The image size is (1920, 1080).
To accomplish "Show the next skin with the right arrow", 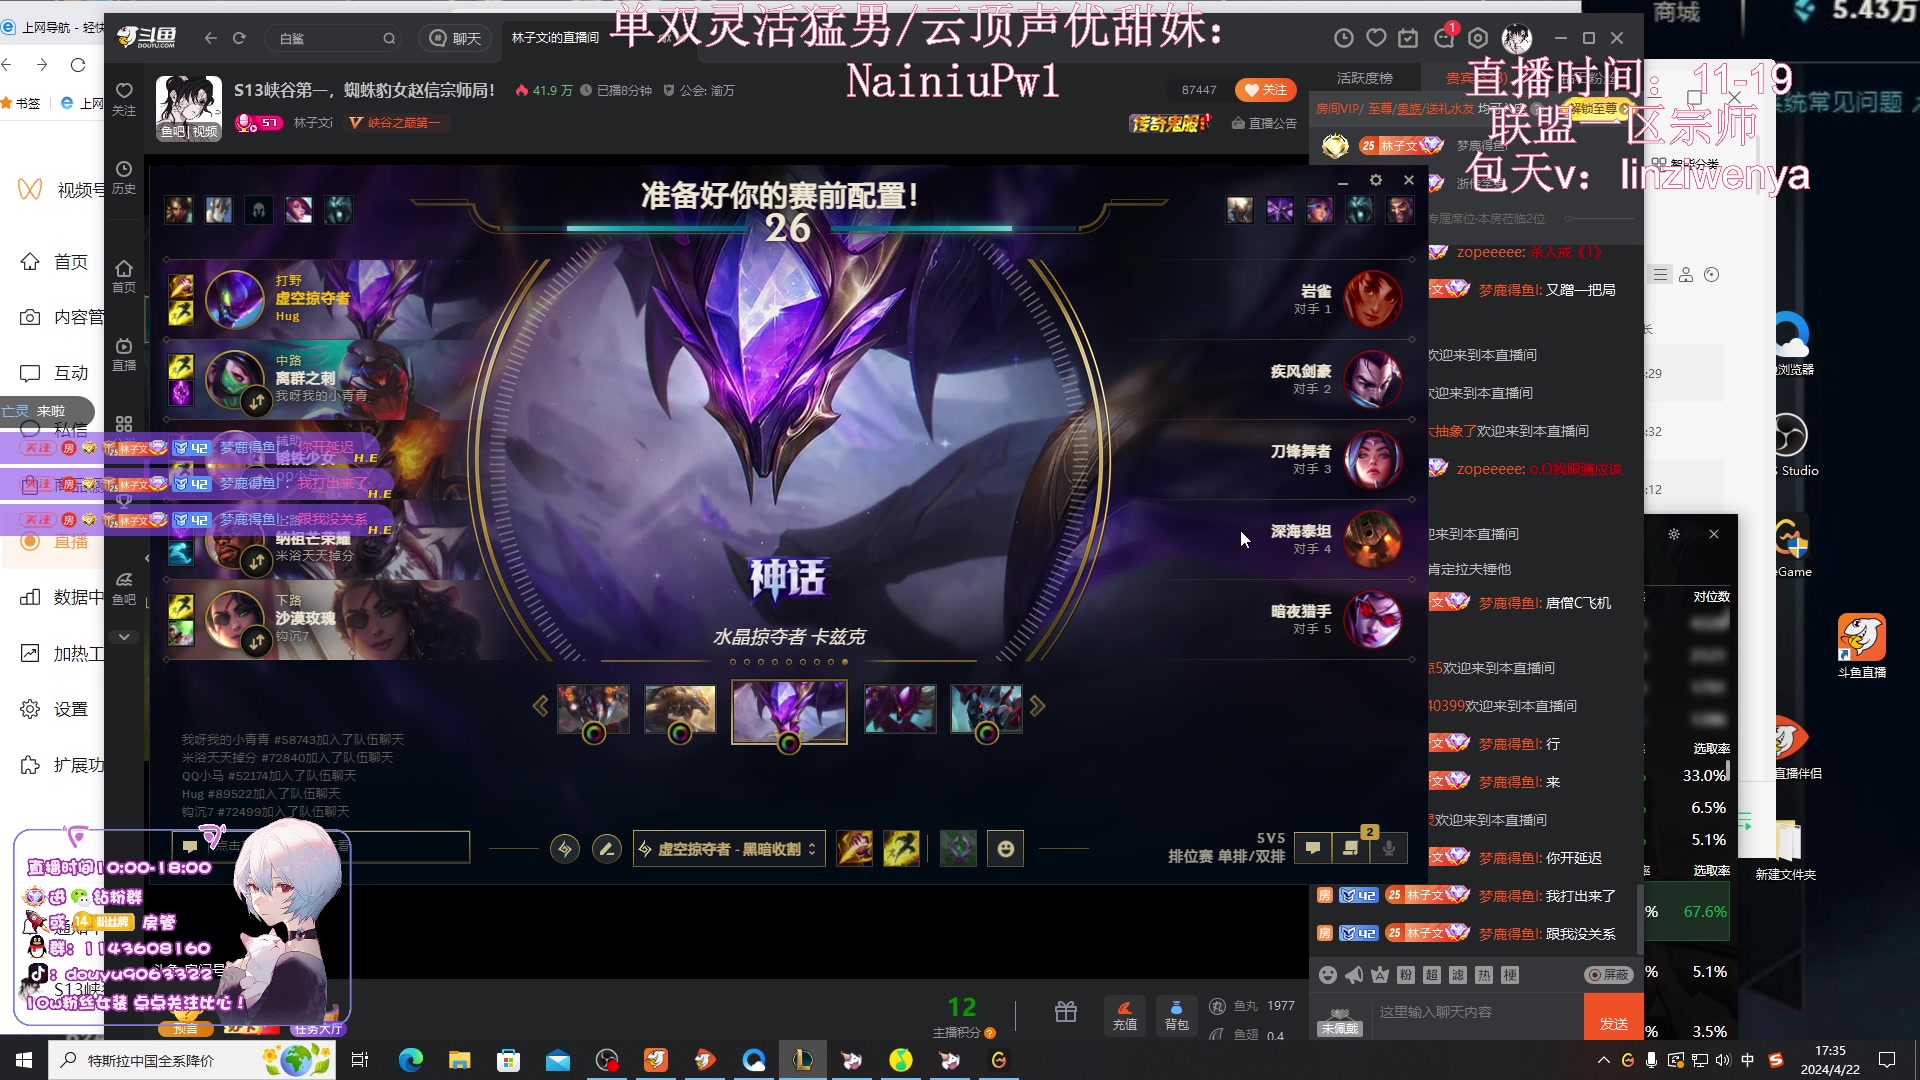I will (1038, 706).
